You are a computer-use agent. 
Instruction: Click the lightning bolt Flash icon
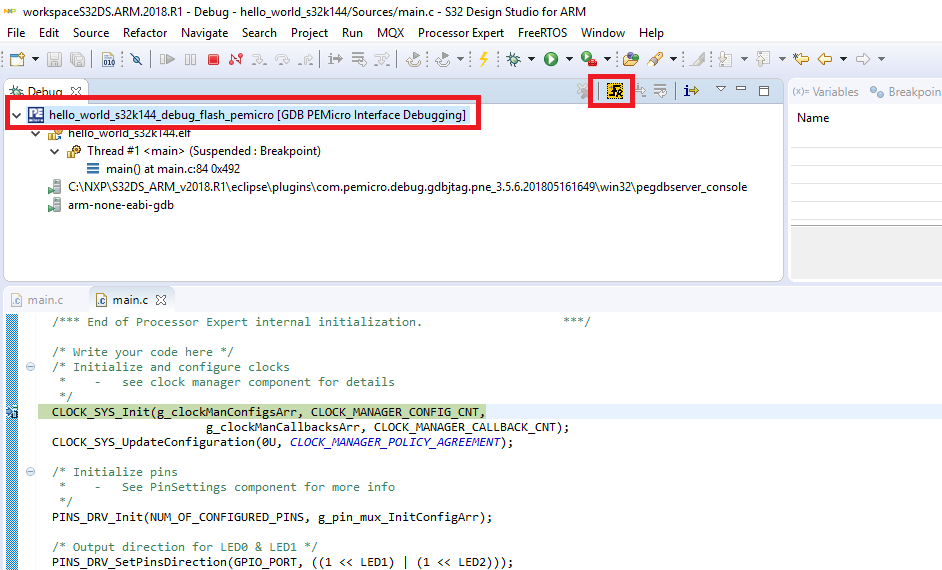coord(483,59)
